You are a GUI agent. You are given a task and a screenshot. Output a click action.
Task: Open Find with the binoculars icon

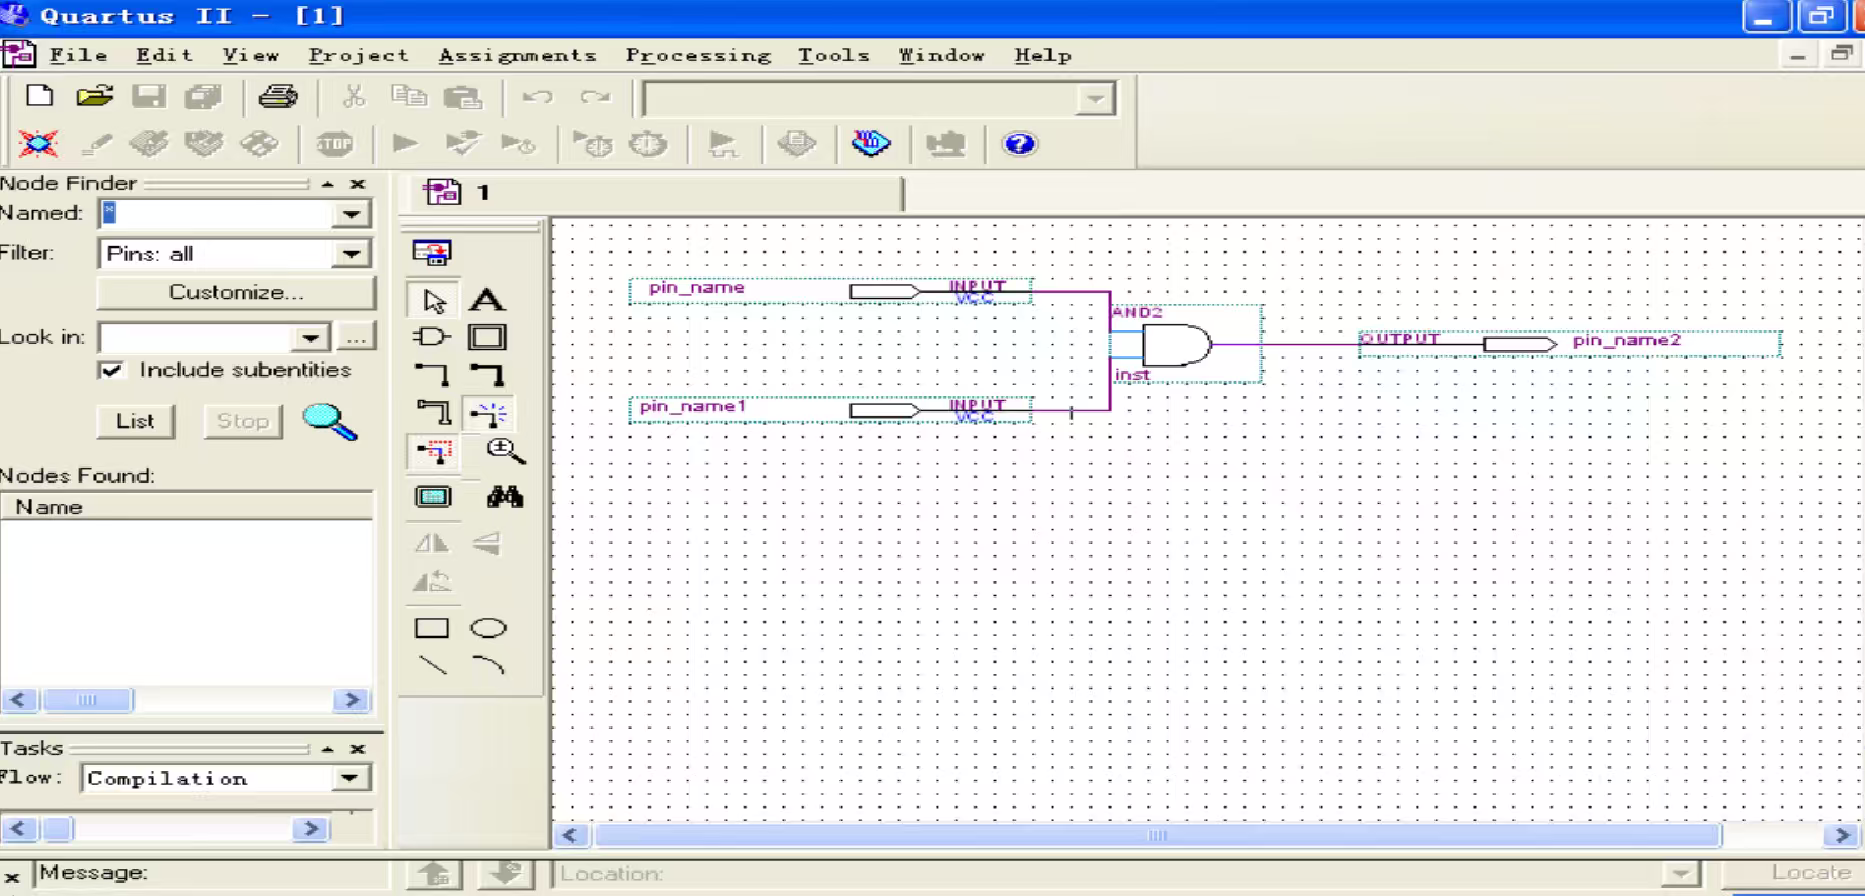pos(505,497)
